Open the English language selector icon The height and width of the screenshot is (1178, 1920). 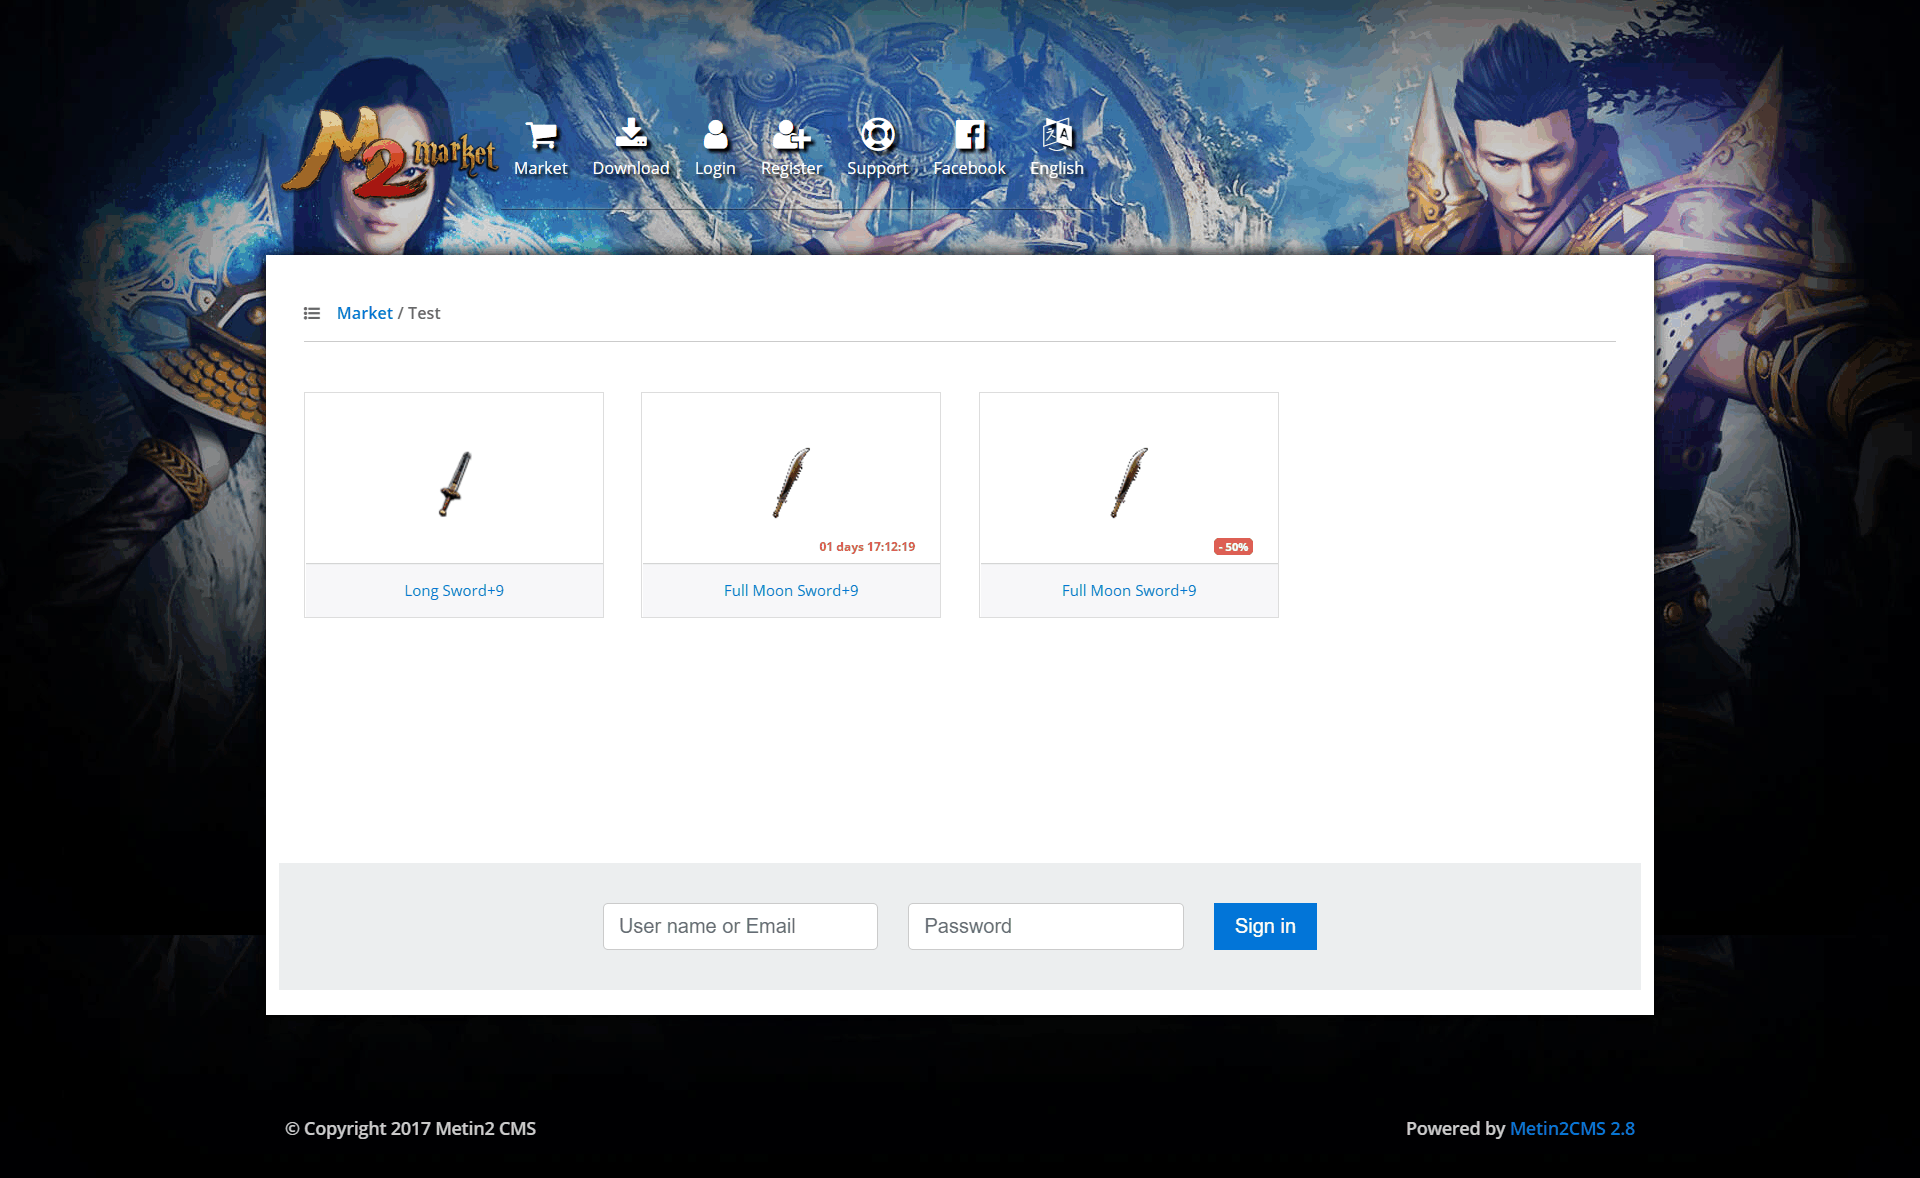1057,135
